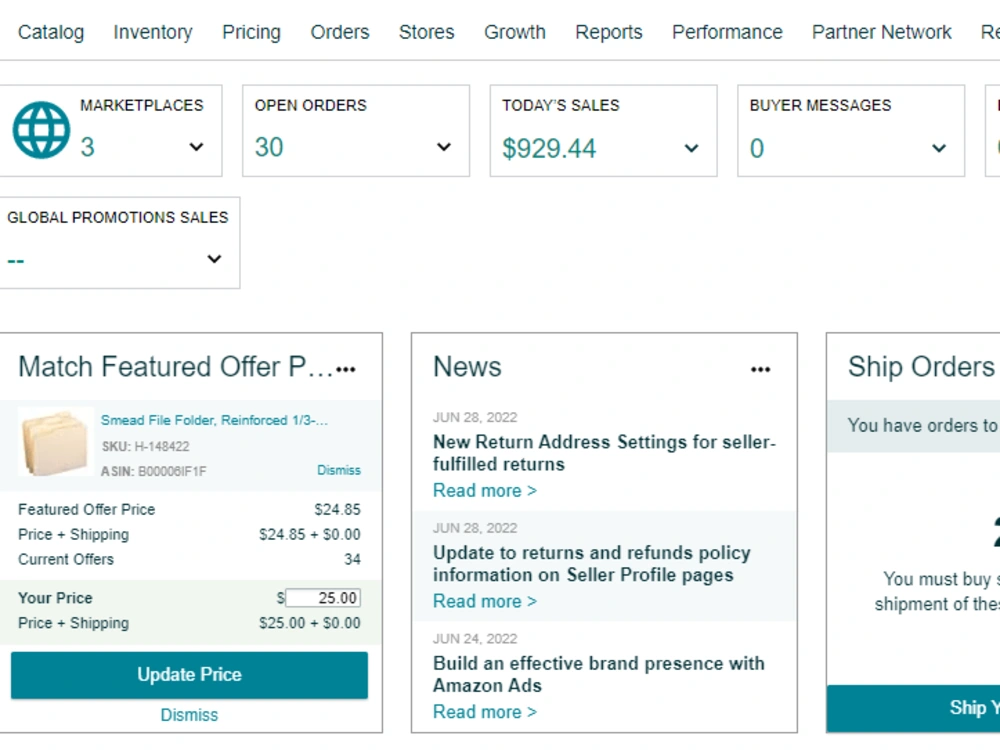Open Match Featured Offer card options menu

pyautogui.click(x=346, y=369)
